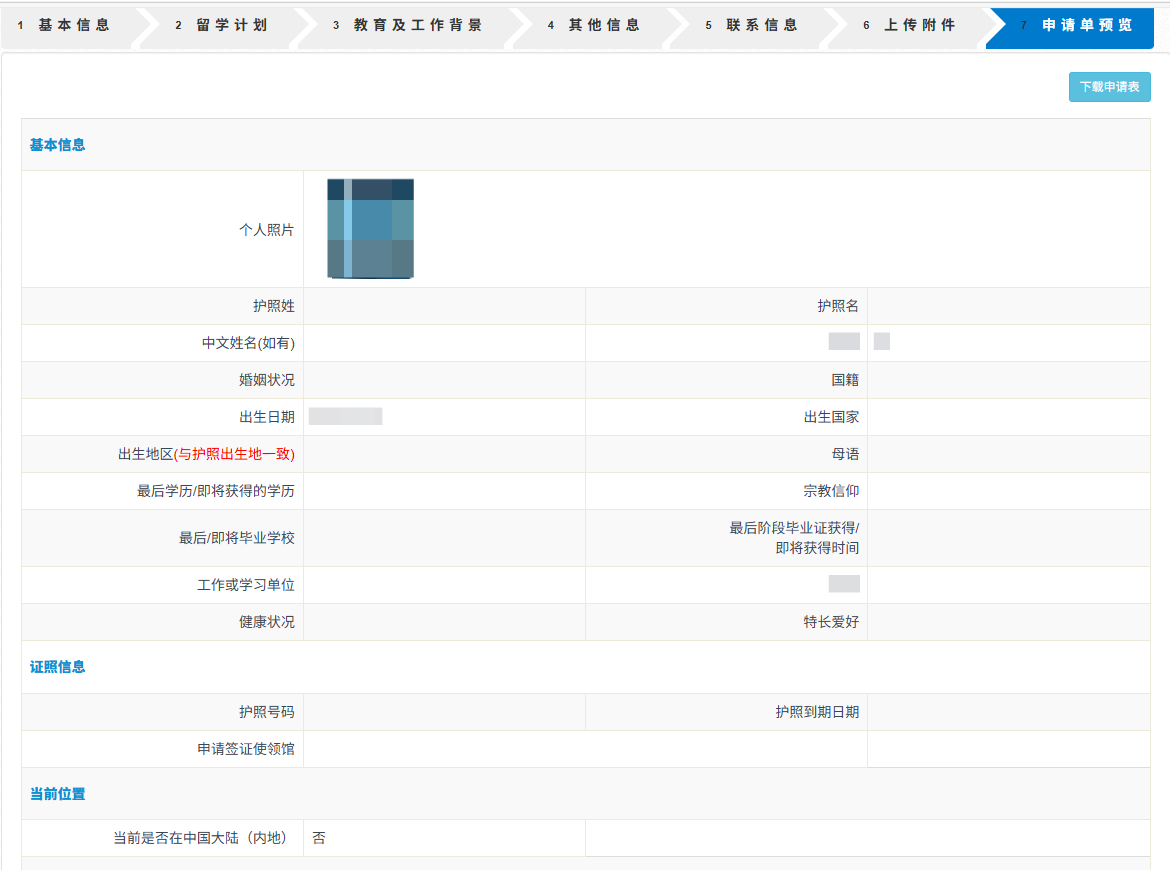Select step 4 其他信息 tab
This screenshot has width=1170, height=870.
coord(594,26)
